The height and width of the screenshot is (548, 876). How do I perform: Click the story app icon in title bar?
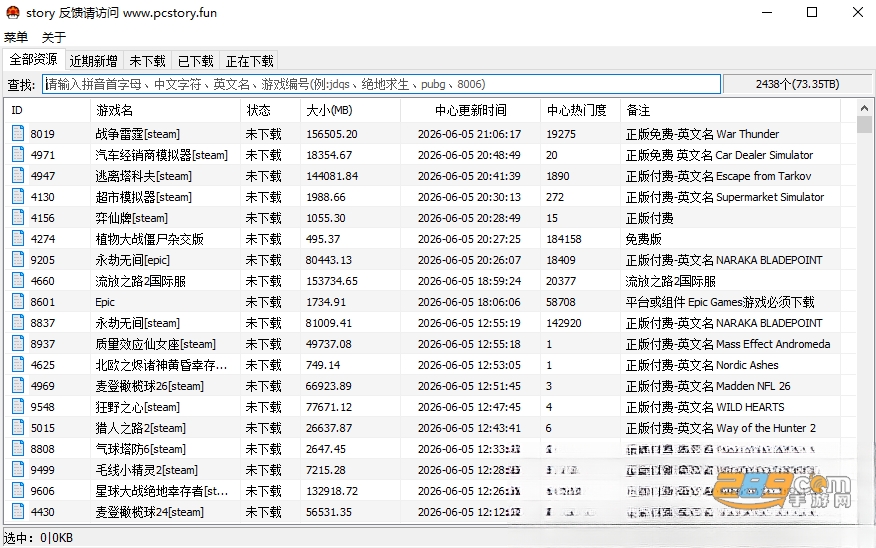tap(12, 12)
